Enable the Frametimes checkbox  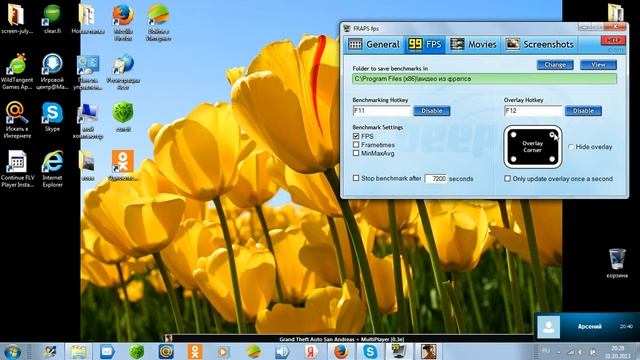(x=356, y=144)
